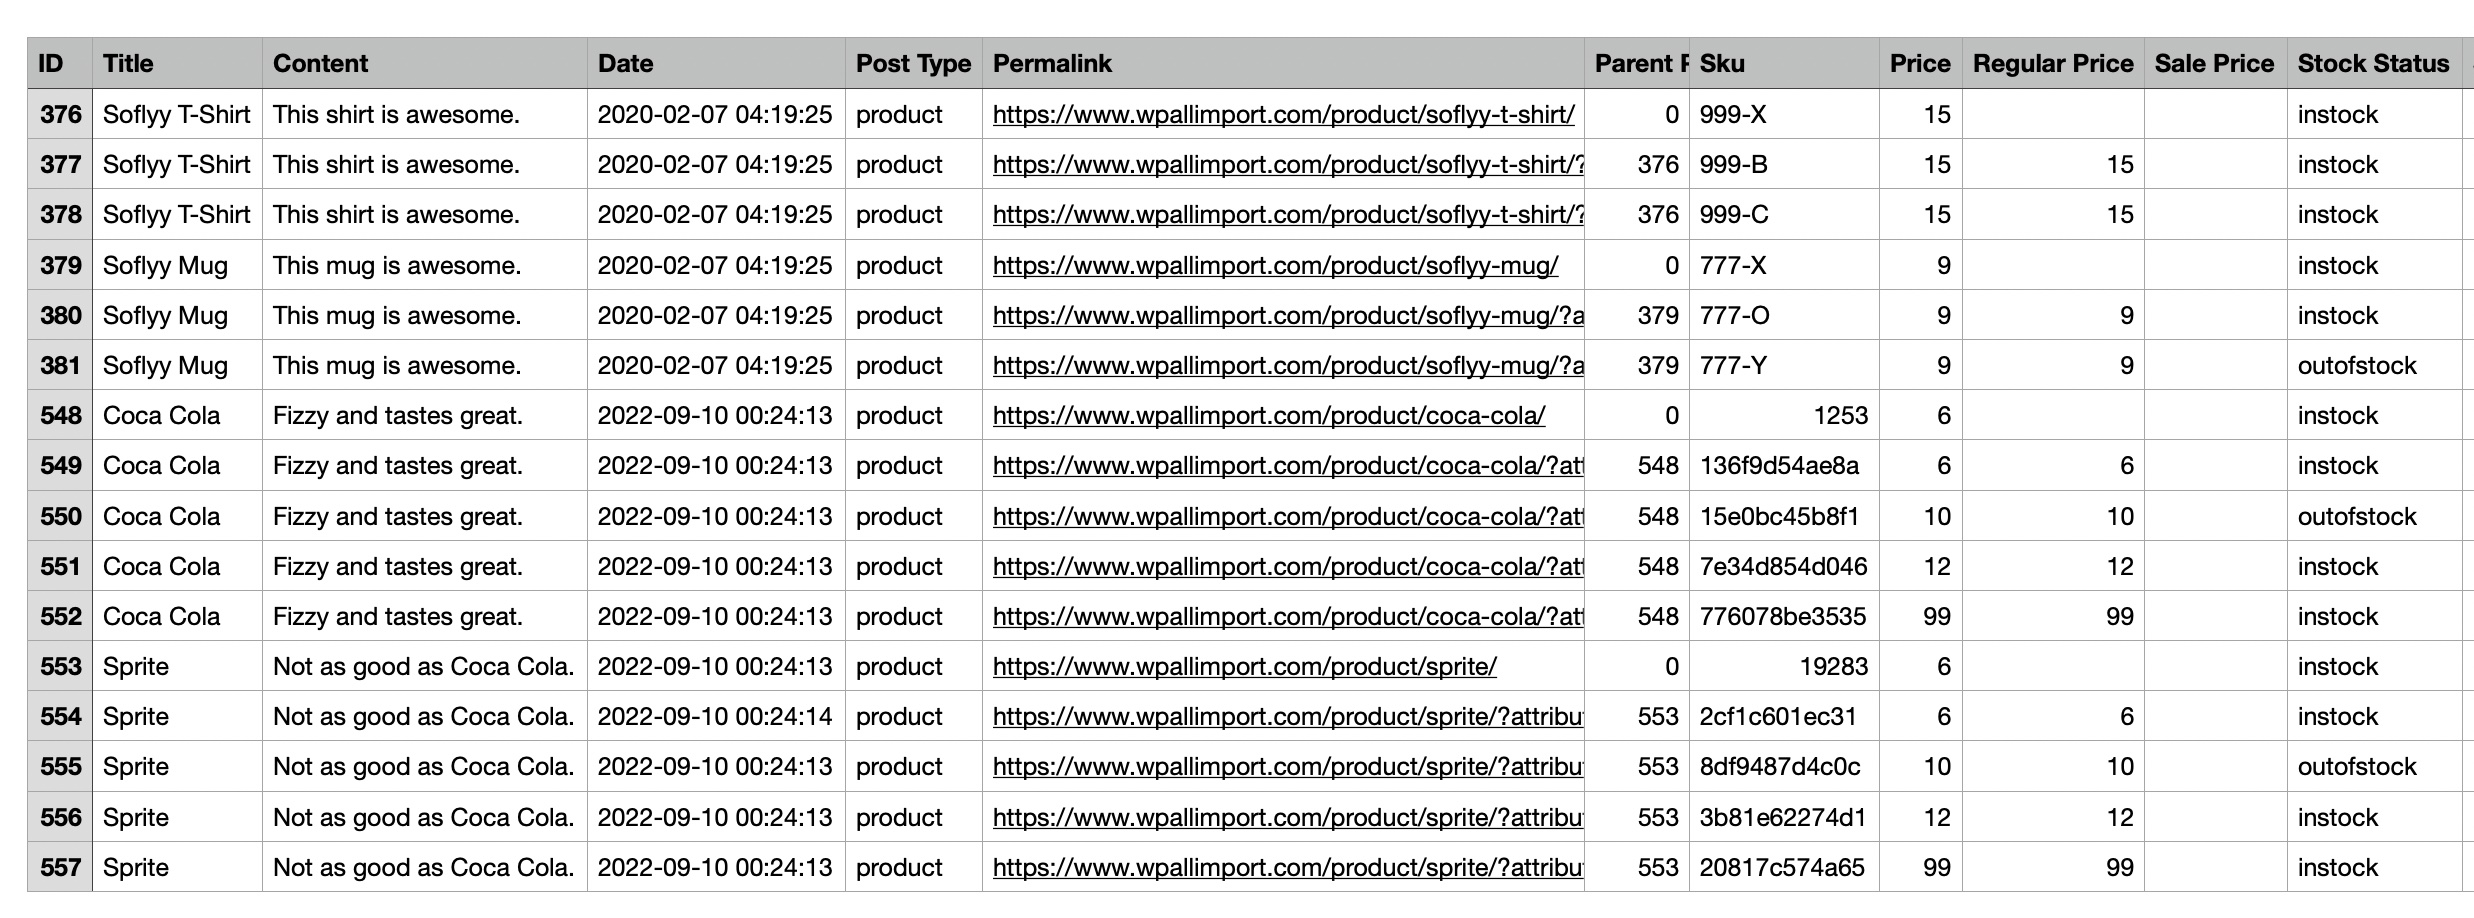Select the Stock Status column header
The image size is (2474, 918).
click(2372, 64)
